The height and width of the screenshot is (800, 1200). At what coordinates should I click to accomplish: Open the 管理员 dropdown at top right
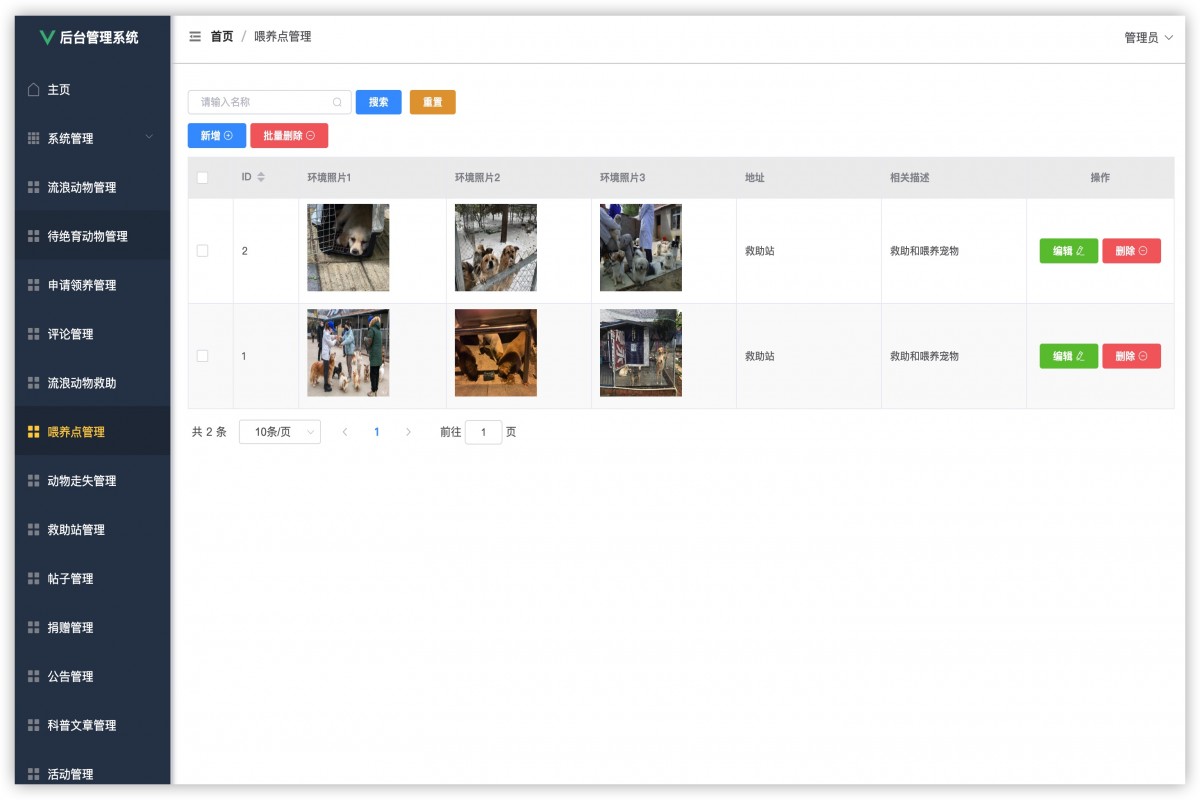(x=1148, y=36)
